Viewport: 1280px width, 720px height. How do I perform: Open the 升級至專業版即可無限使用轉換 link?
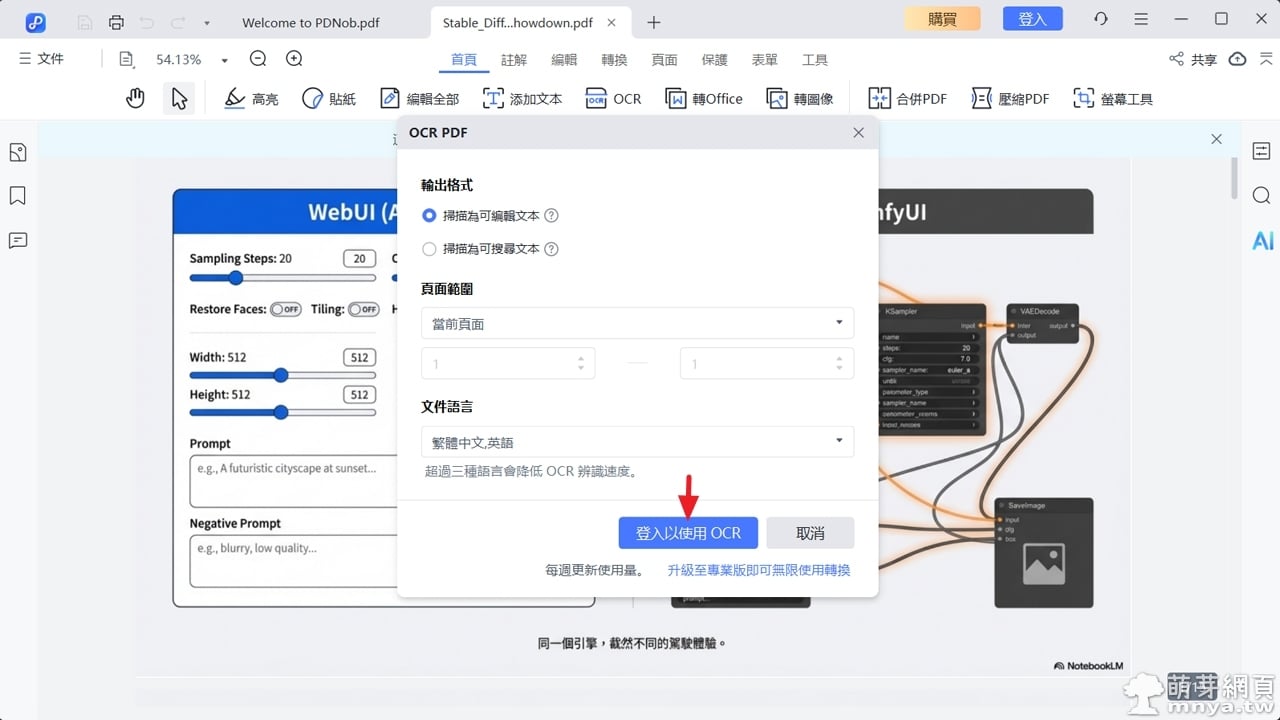(x=759, y=570)
